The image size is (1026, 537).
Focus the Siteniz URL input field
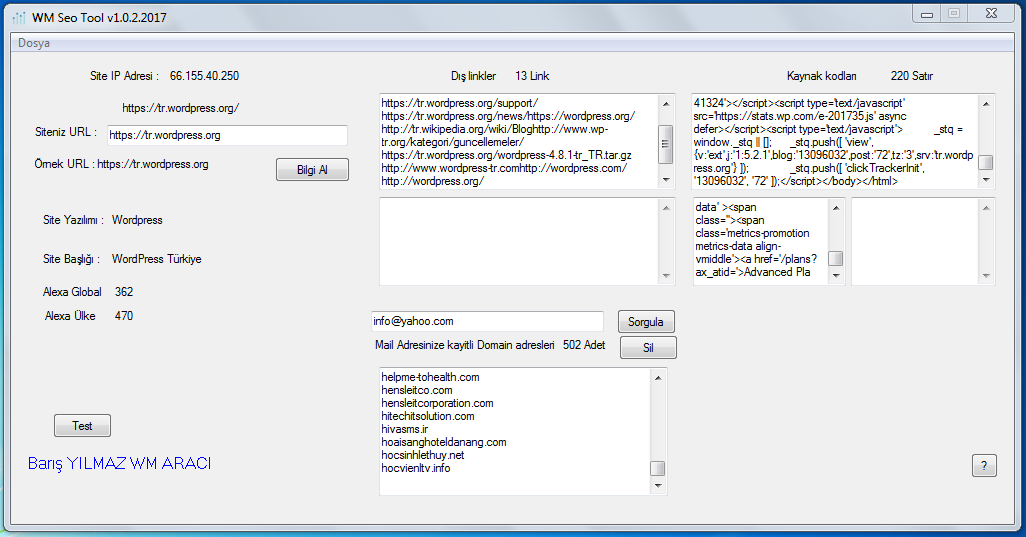(x=227, y=135)
